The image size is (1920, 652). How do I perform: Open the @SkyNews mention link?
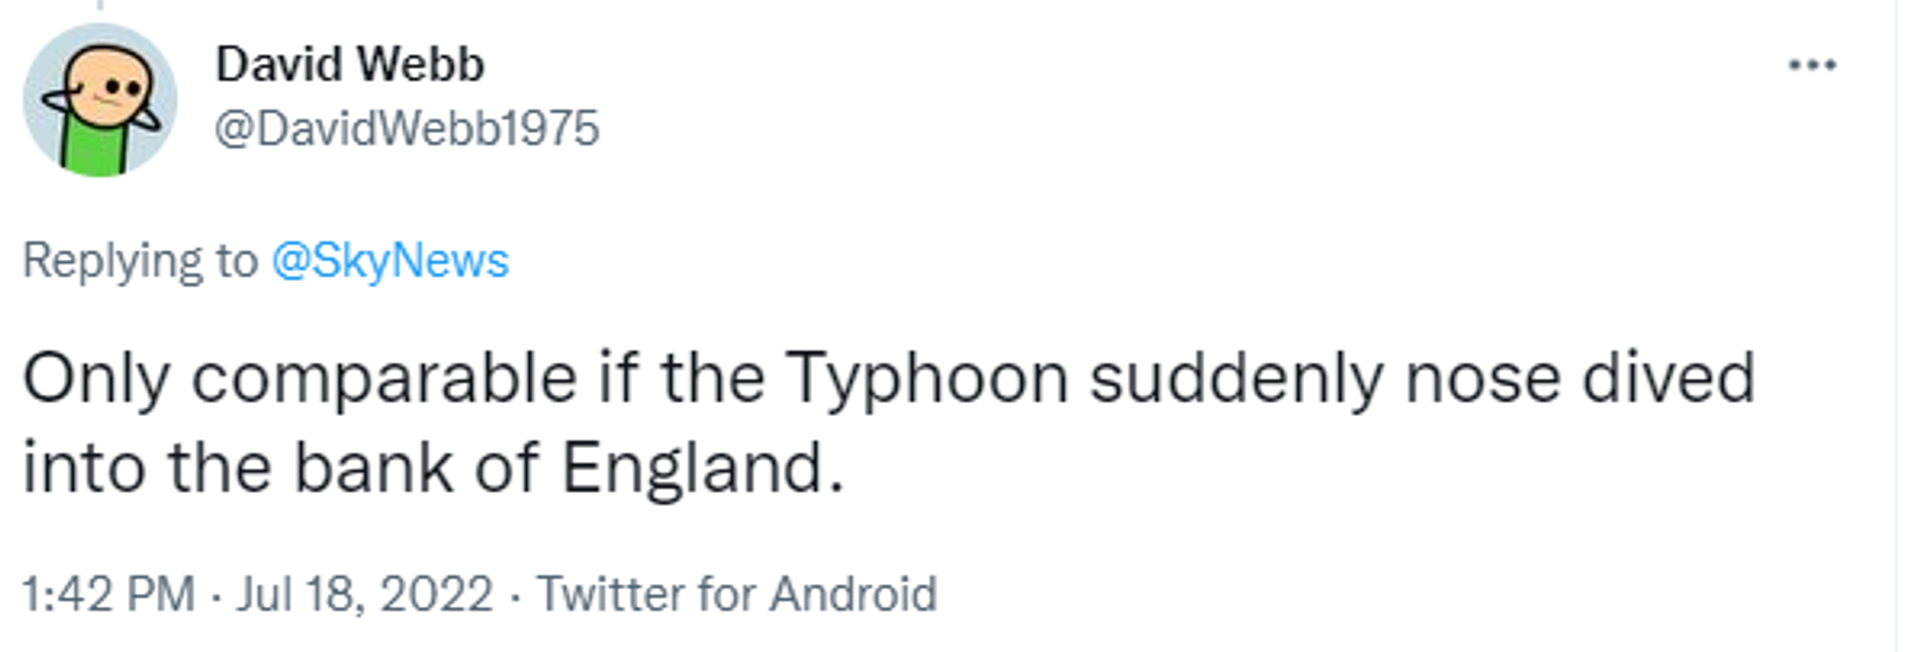tap(390, 261)
